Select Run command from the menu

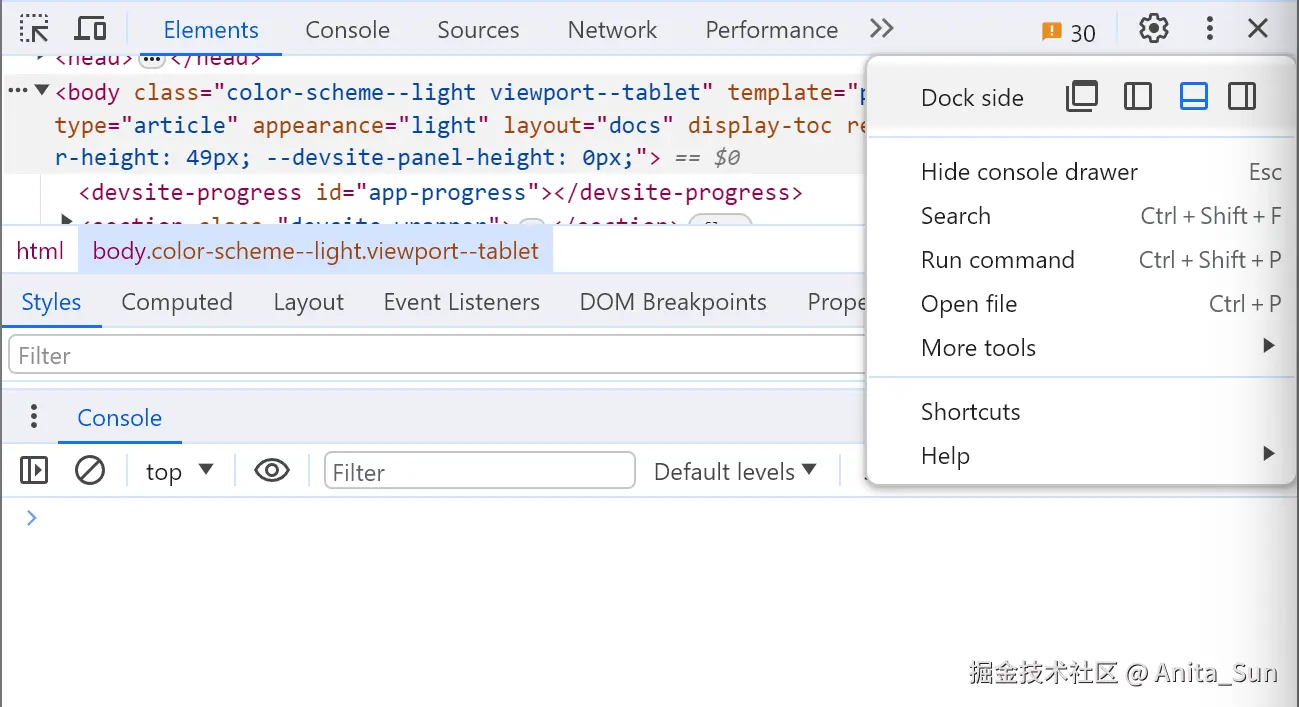(997, 260)
